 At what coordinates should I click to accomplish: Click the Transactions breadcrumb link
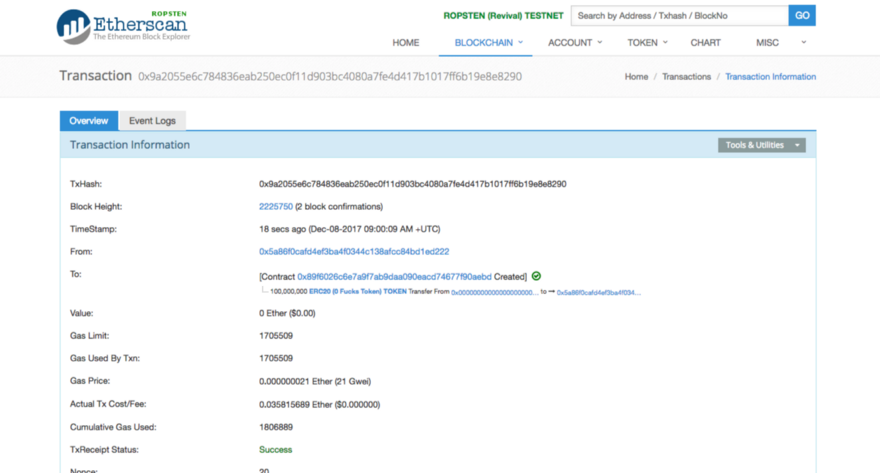click(686, 77)
